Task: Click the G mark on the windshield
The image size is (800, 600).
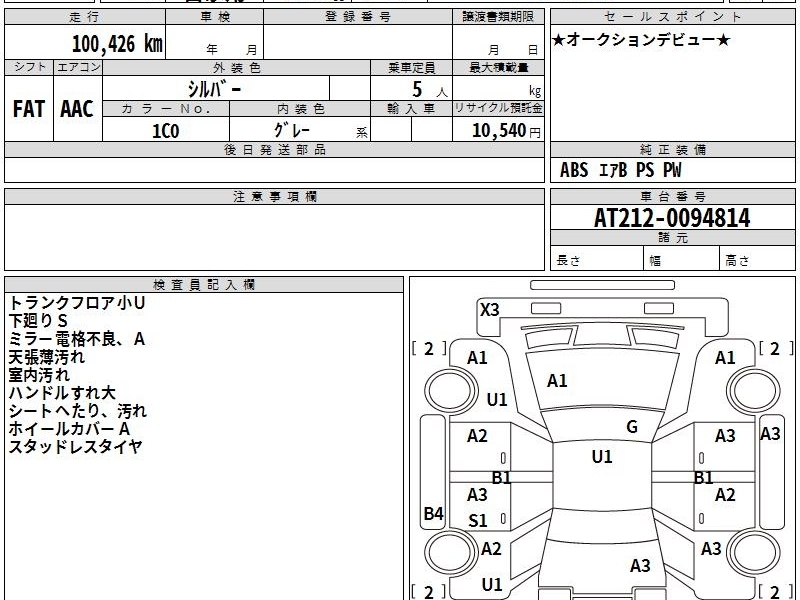Action: (632, 427)
